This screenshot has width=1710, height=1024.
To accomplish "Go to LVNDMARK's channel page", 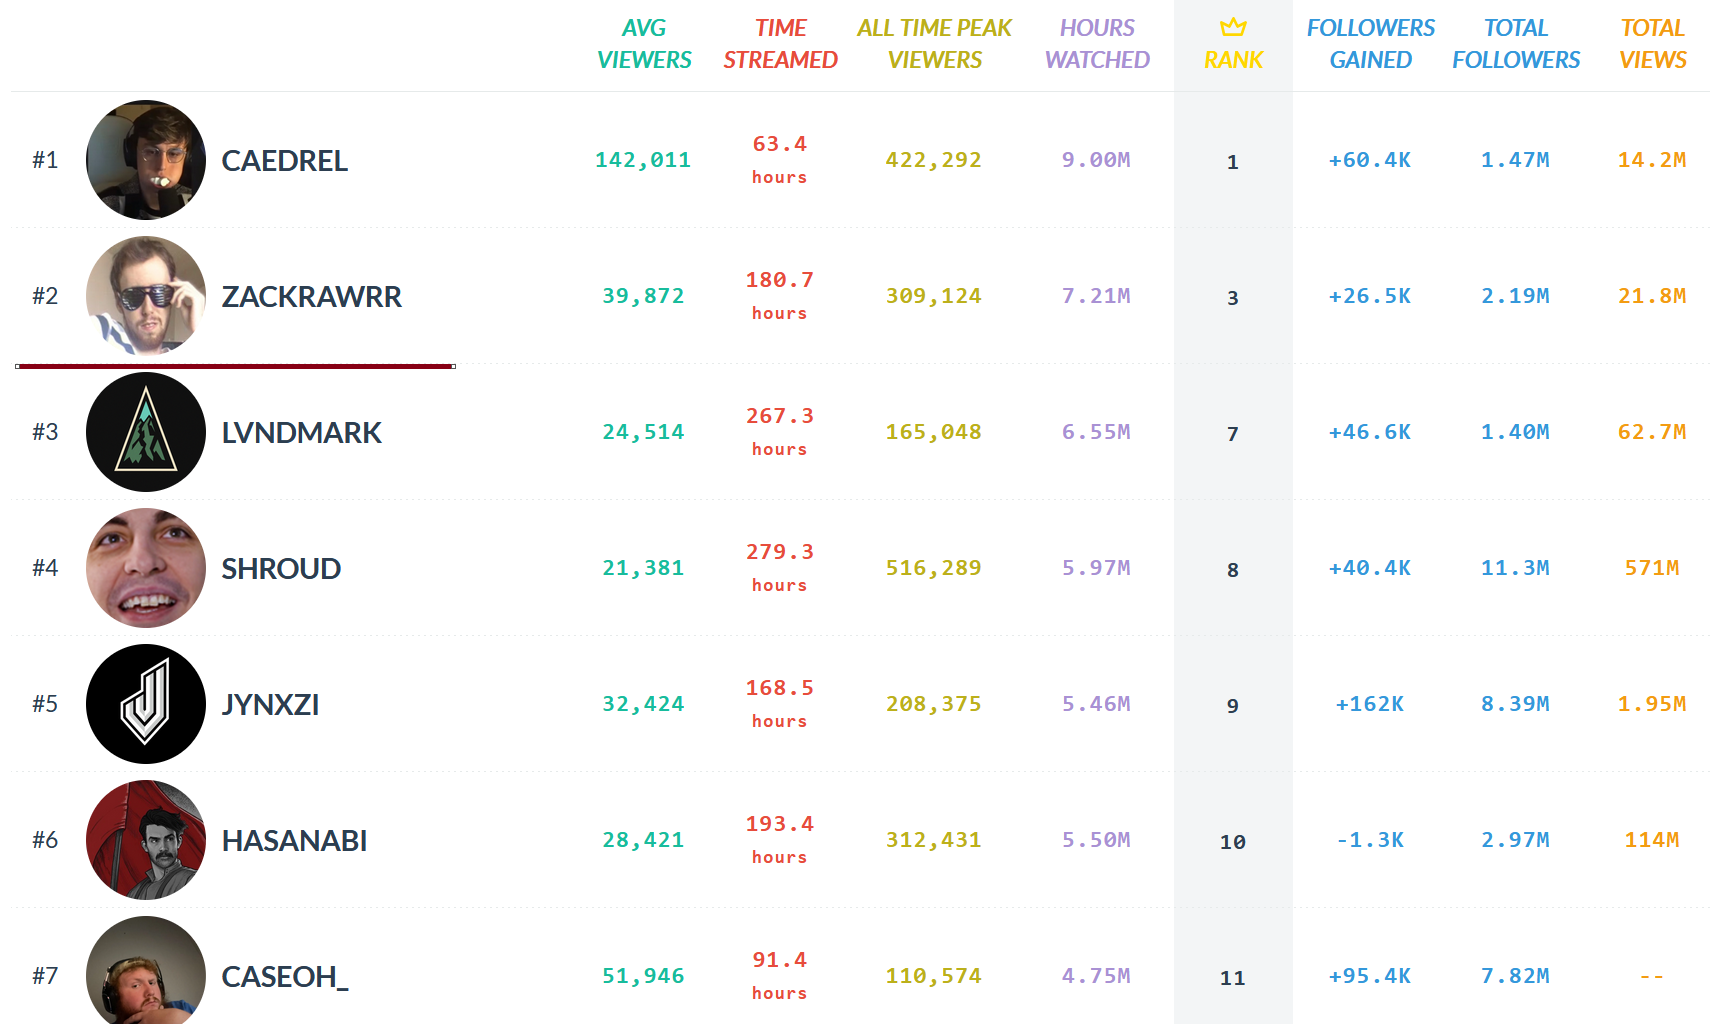I will click(302, 433).
